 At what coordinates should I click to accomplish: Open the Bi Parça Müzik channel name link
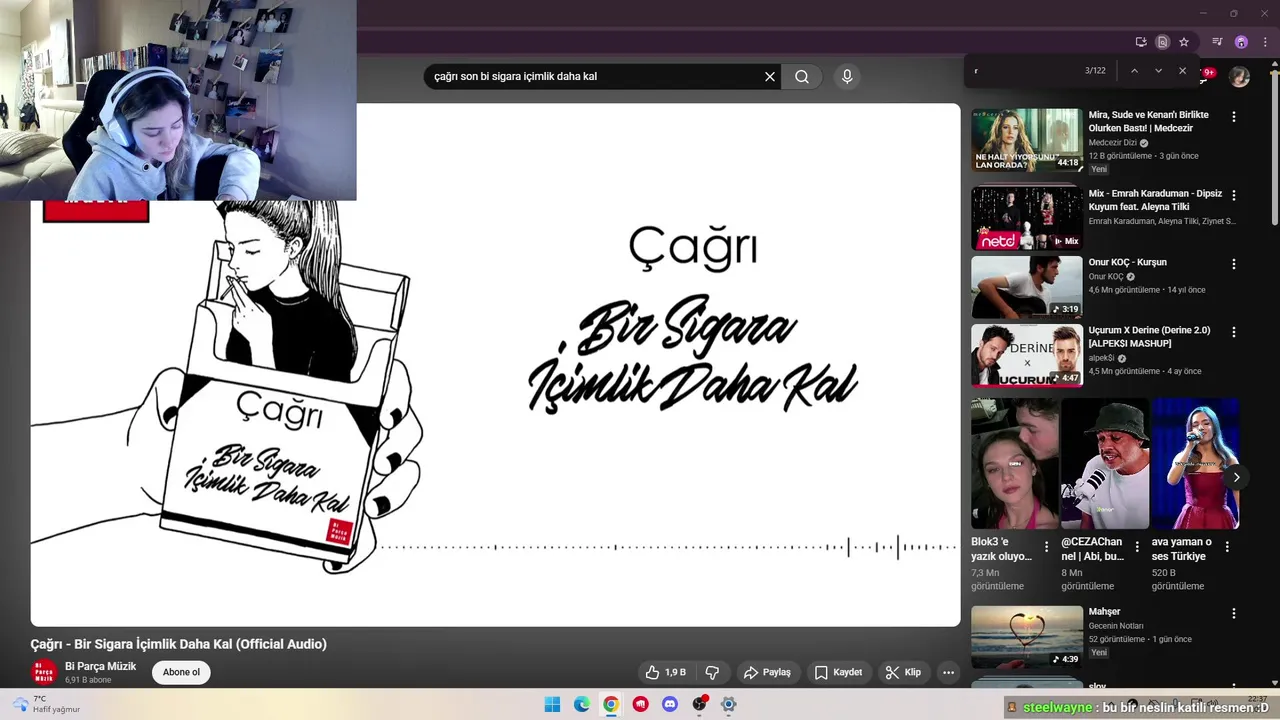[100, 666]
